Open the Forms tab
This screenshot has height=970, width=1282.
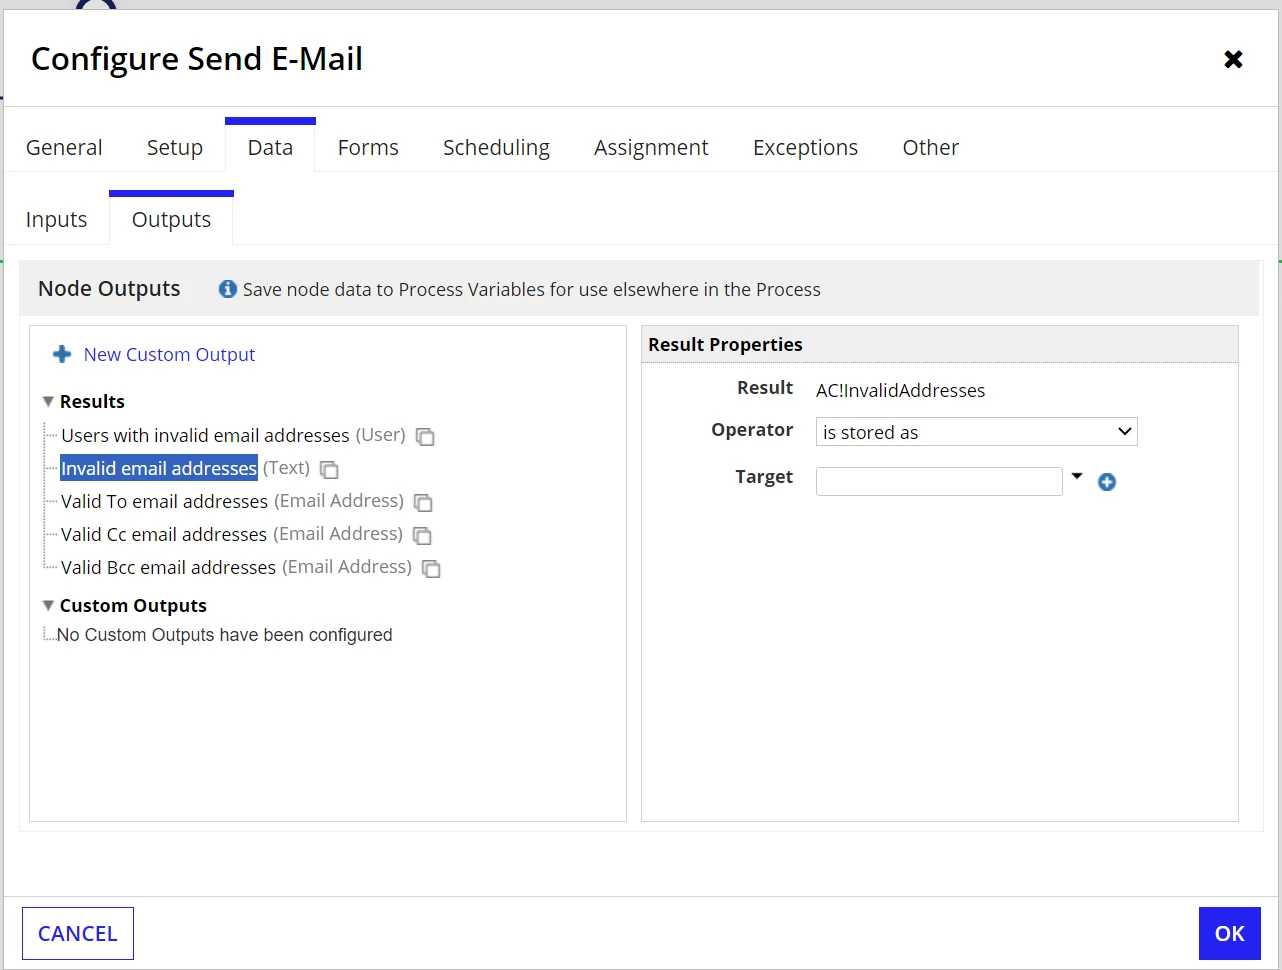[x=368, y=147]
